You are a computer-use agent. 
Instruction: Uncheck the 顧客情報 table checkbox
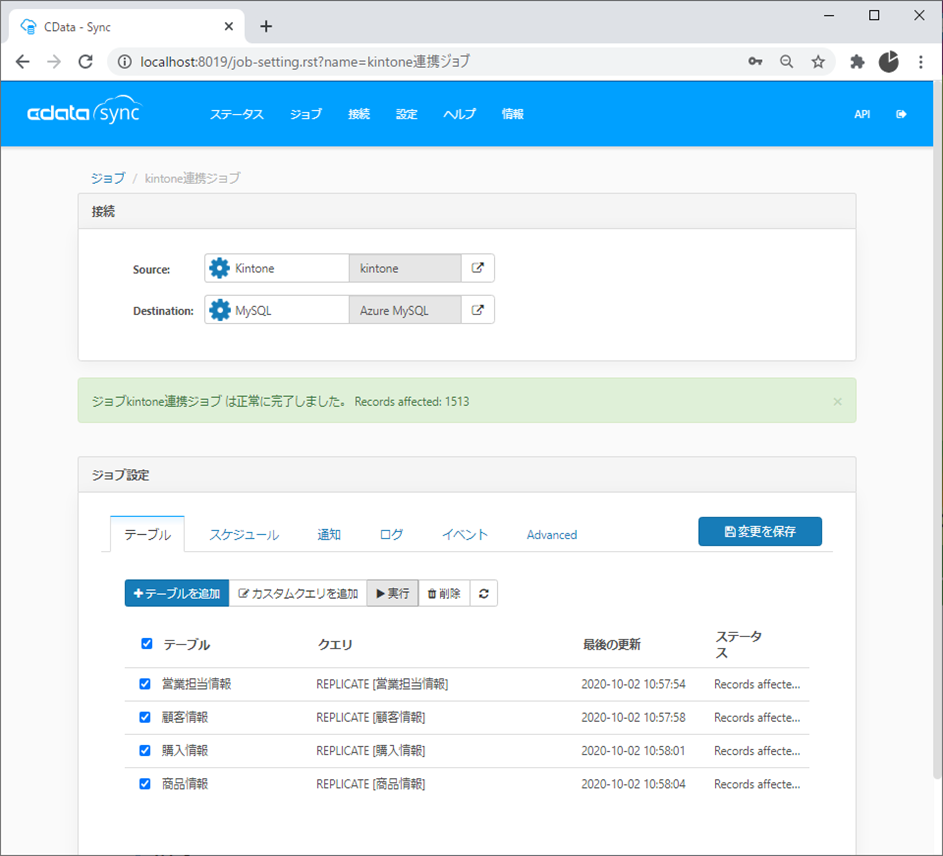point(145,717)
